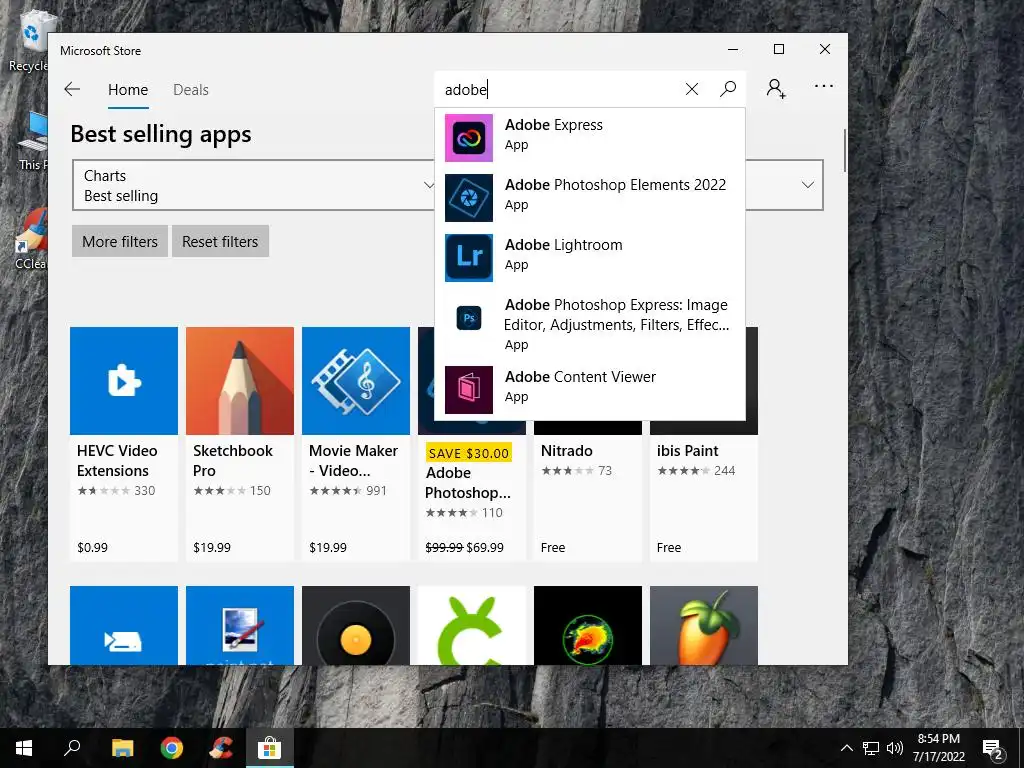Switch to the Home tab
The height and width of the screenshot is (768, 1024).
(128, 89)
